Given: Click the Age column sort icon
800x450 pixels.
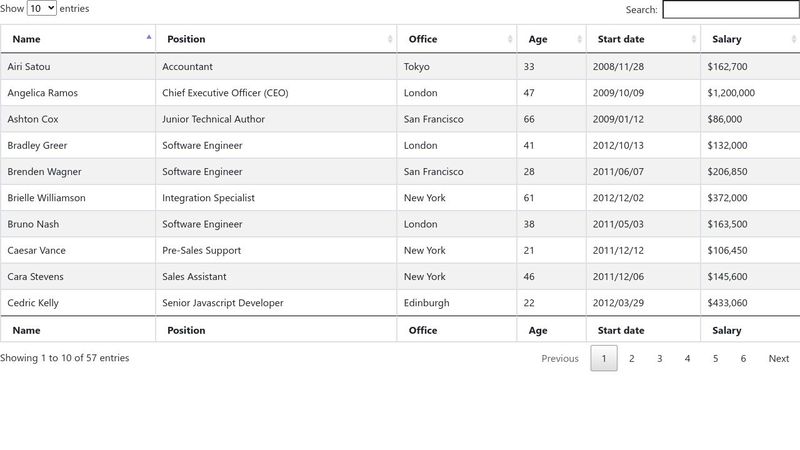Looking at the screenshot, I should click(x=579, y=39).
